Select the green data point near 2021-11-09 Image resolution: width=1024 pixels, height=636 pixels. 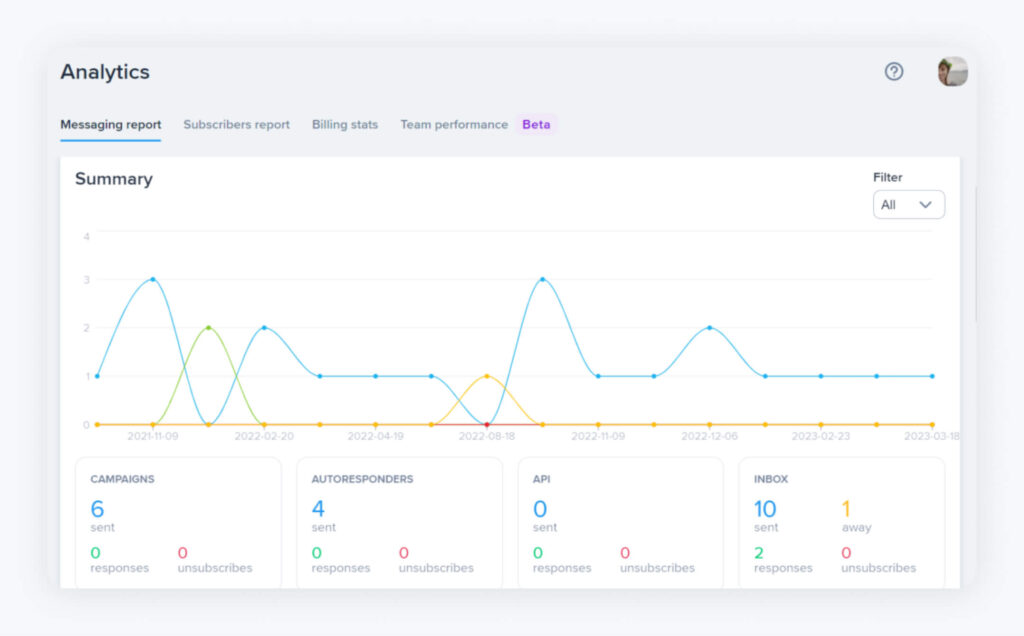208,327
